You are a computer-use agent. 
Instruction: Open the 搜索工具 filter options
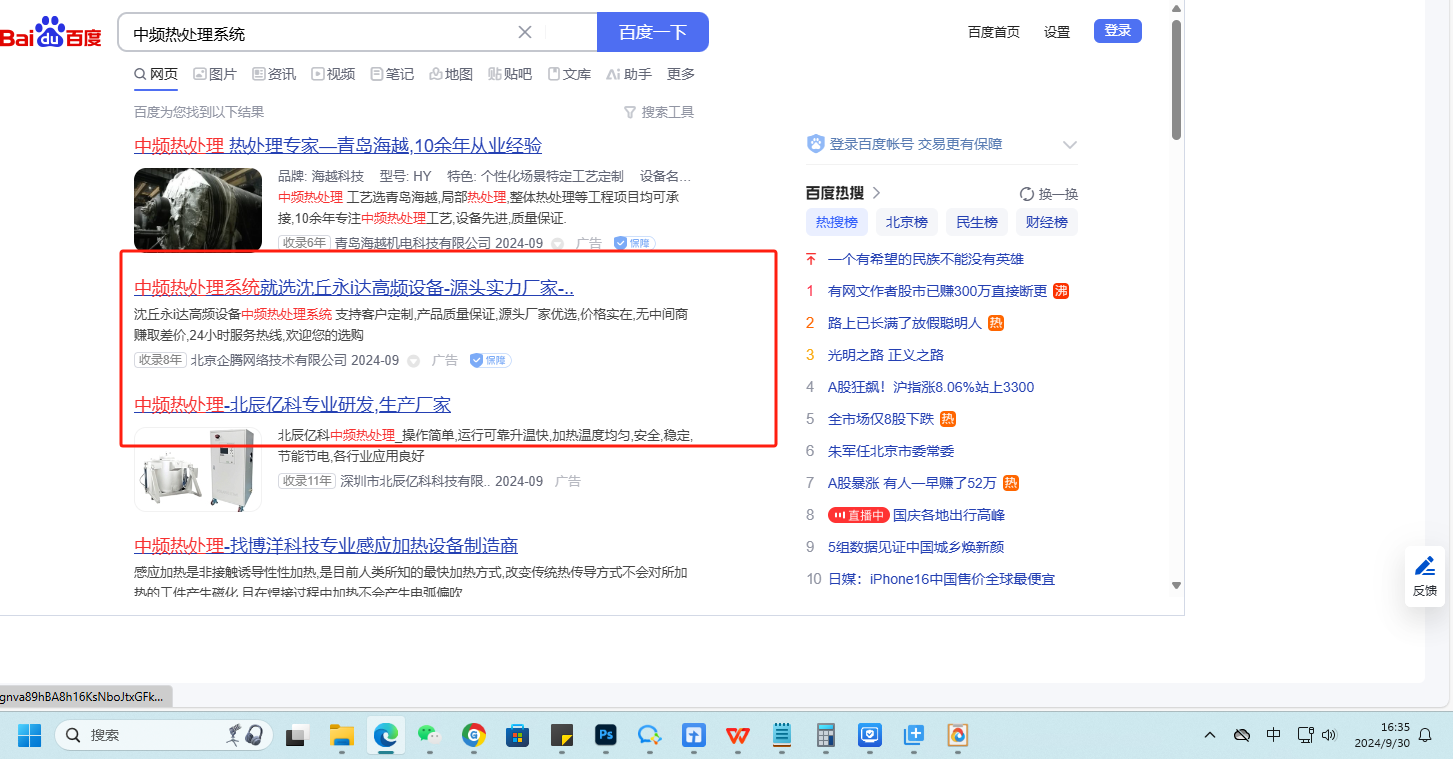point(658,112)
